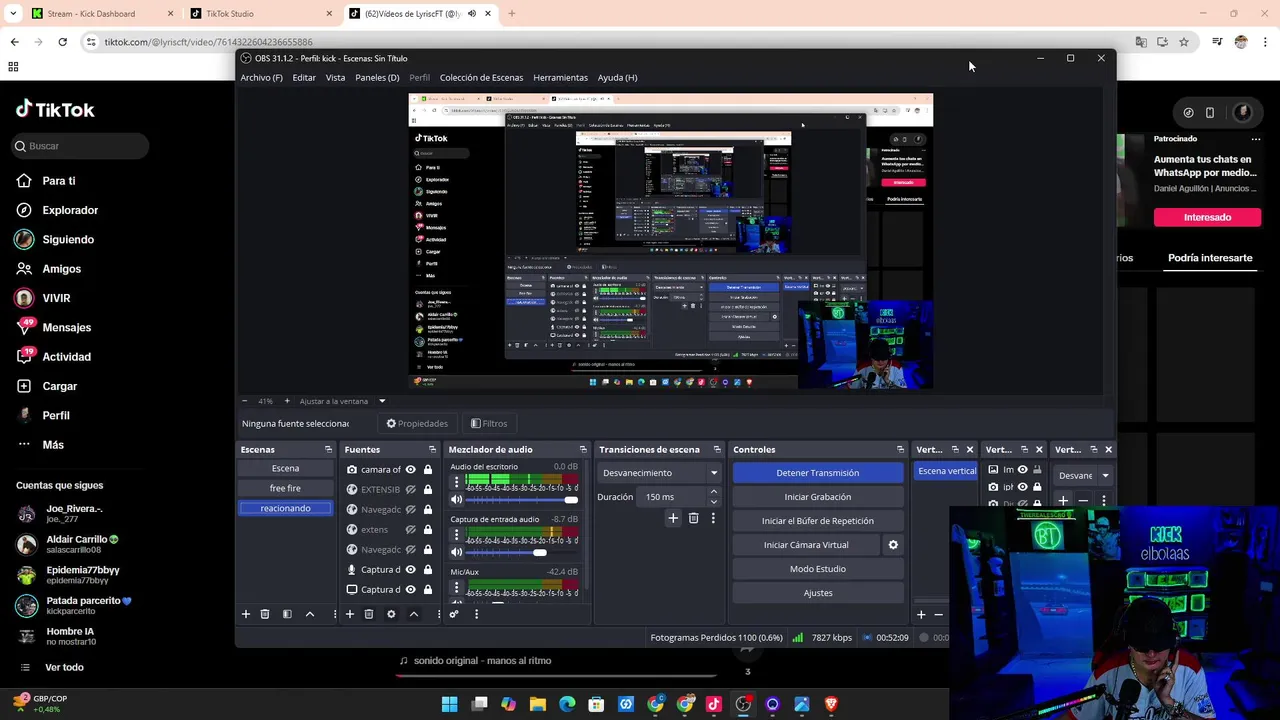Image resolution: width=1280 pixels, height=720 pixels.
Task: Open transition properties three-dot menu
Action: [x=713, y=518]
